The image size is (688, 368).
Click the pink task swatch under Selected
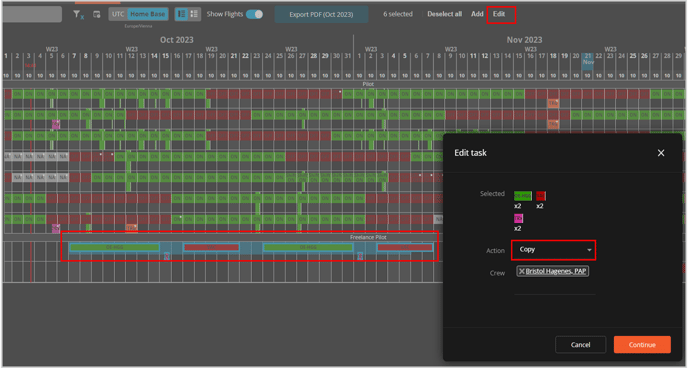(x=518, y=218)
